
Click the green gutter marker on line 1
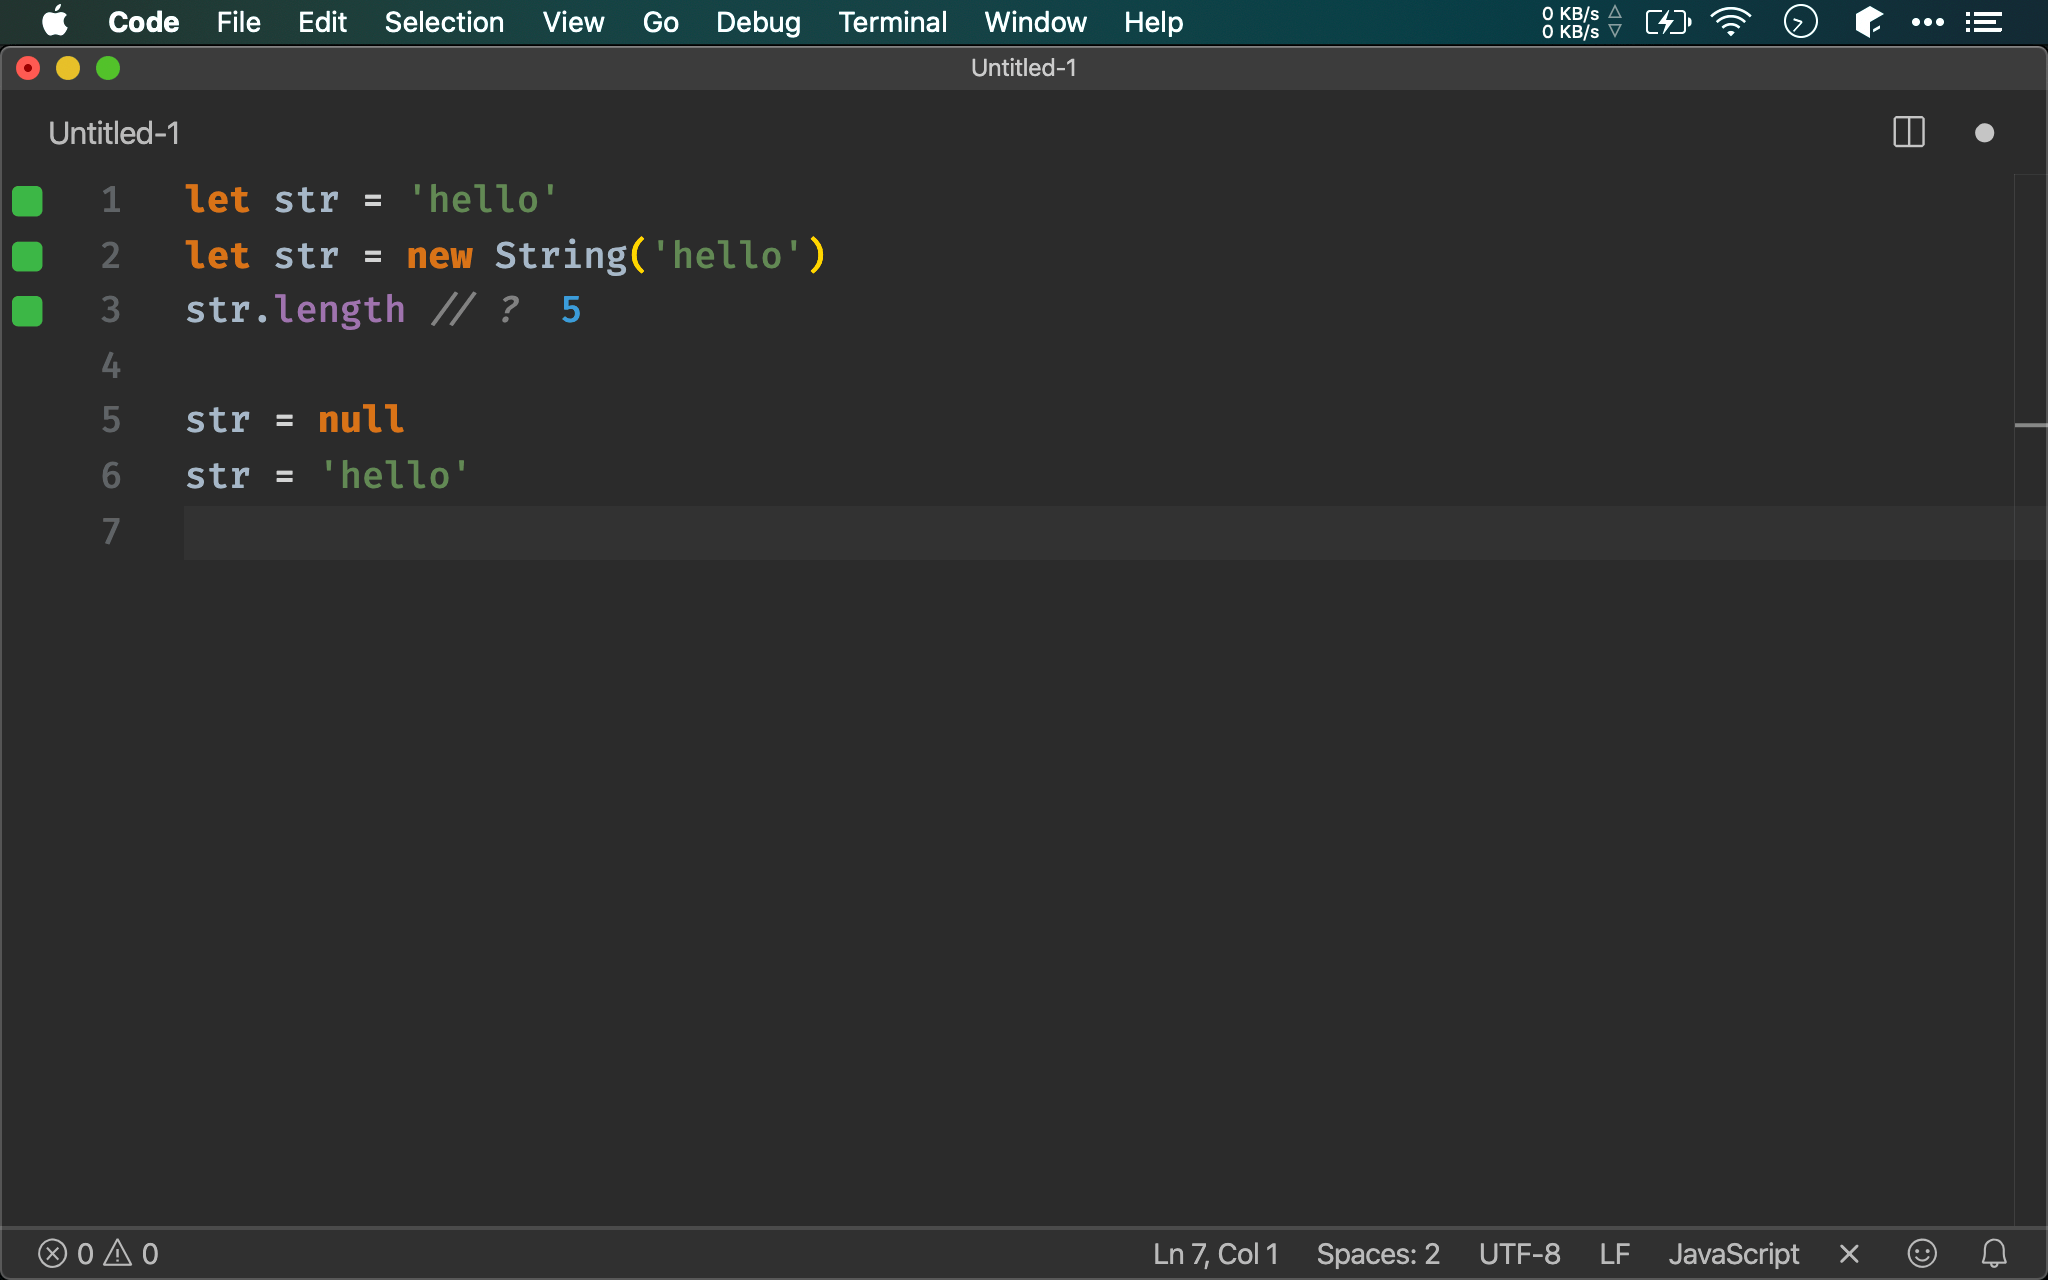click(x=27, y=201)
